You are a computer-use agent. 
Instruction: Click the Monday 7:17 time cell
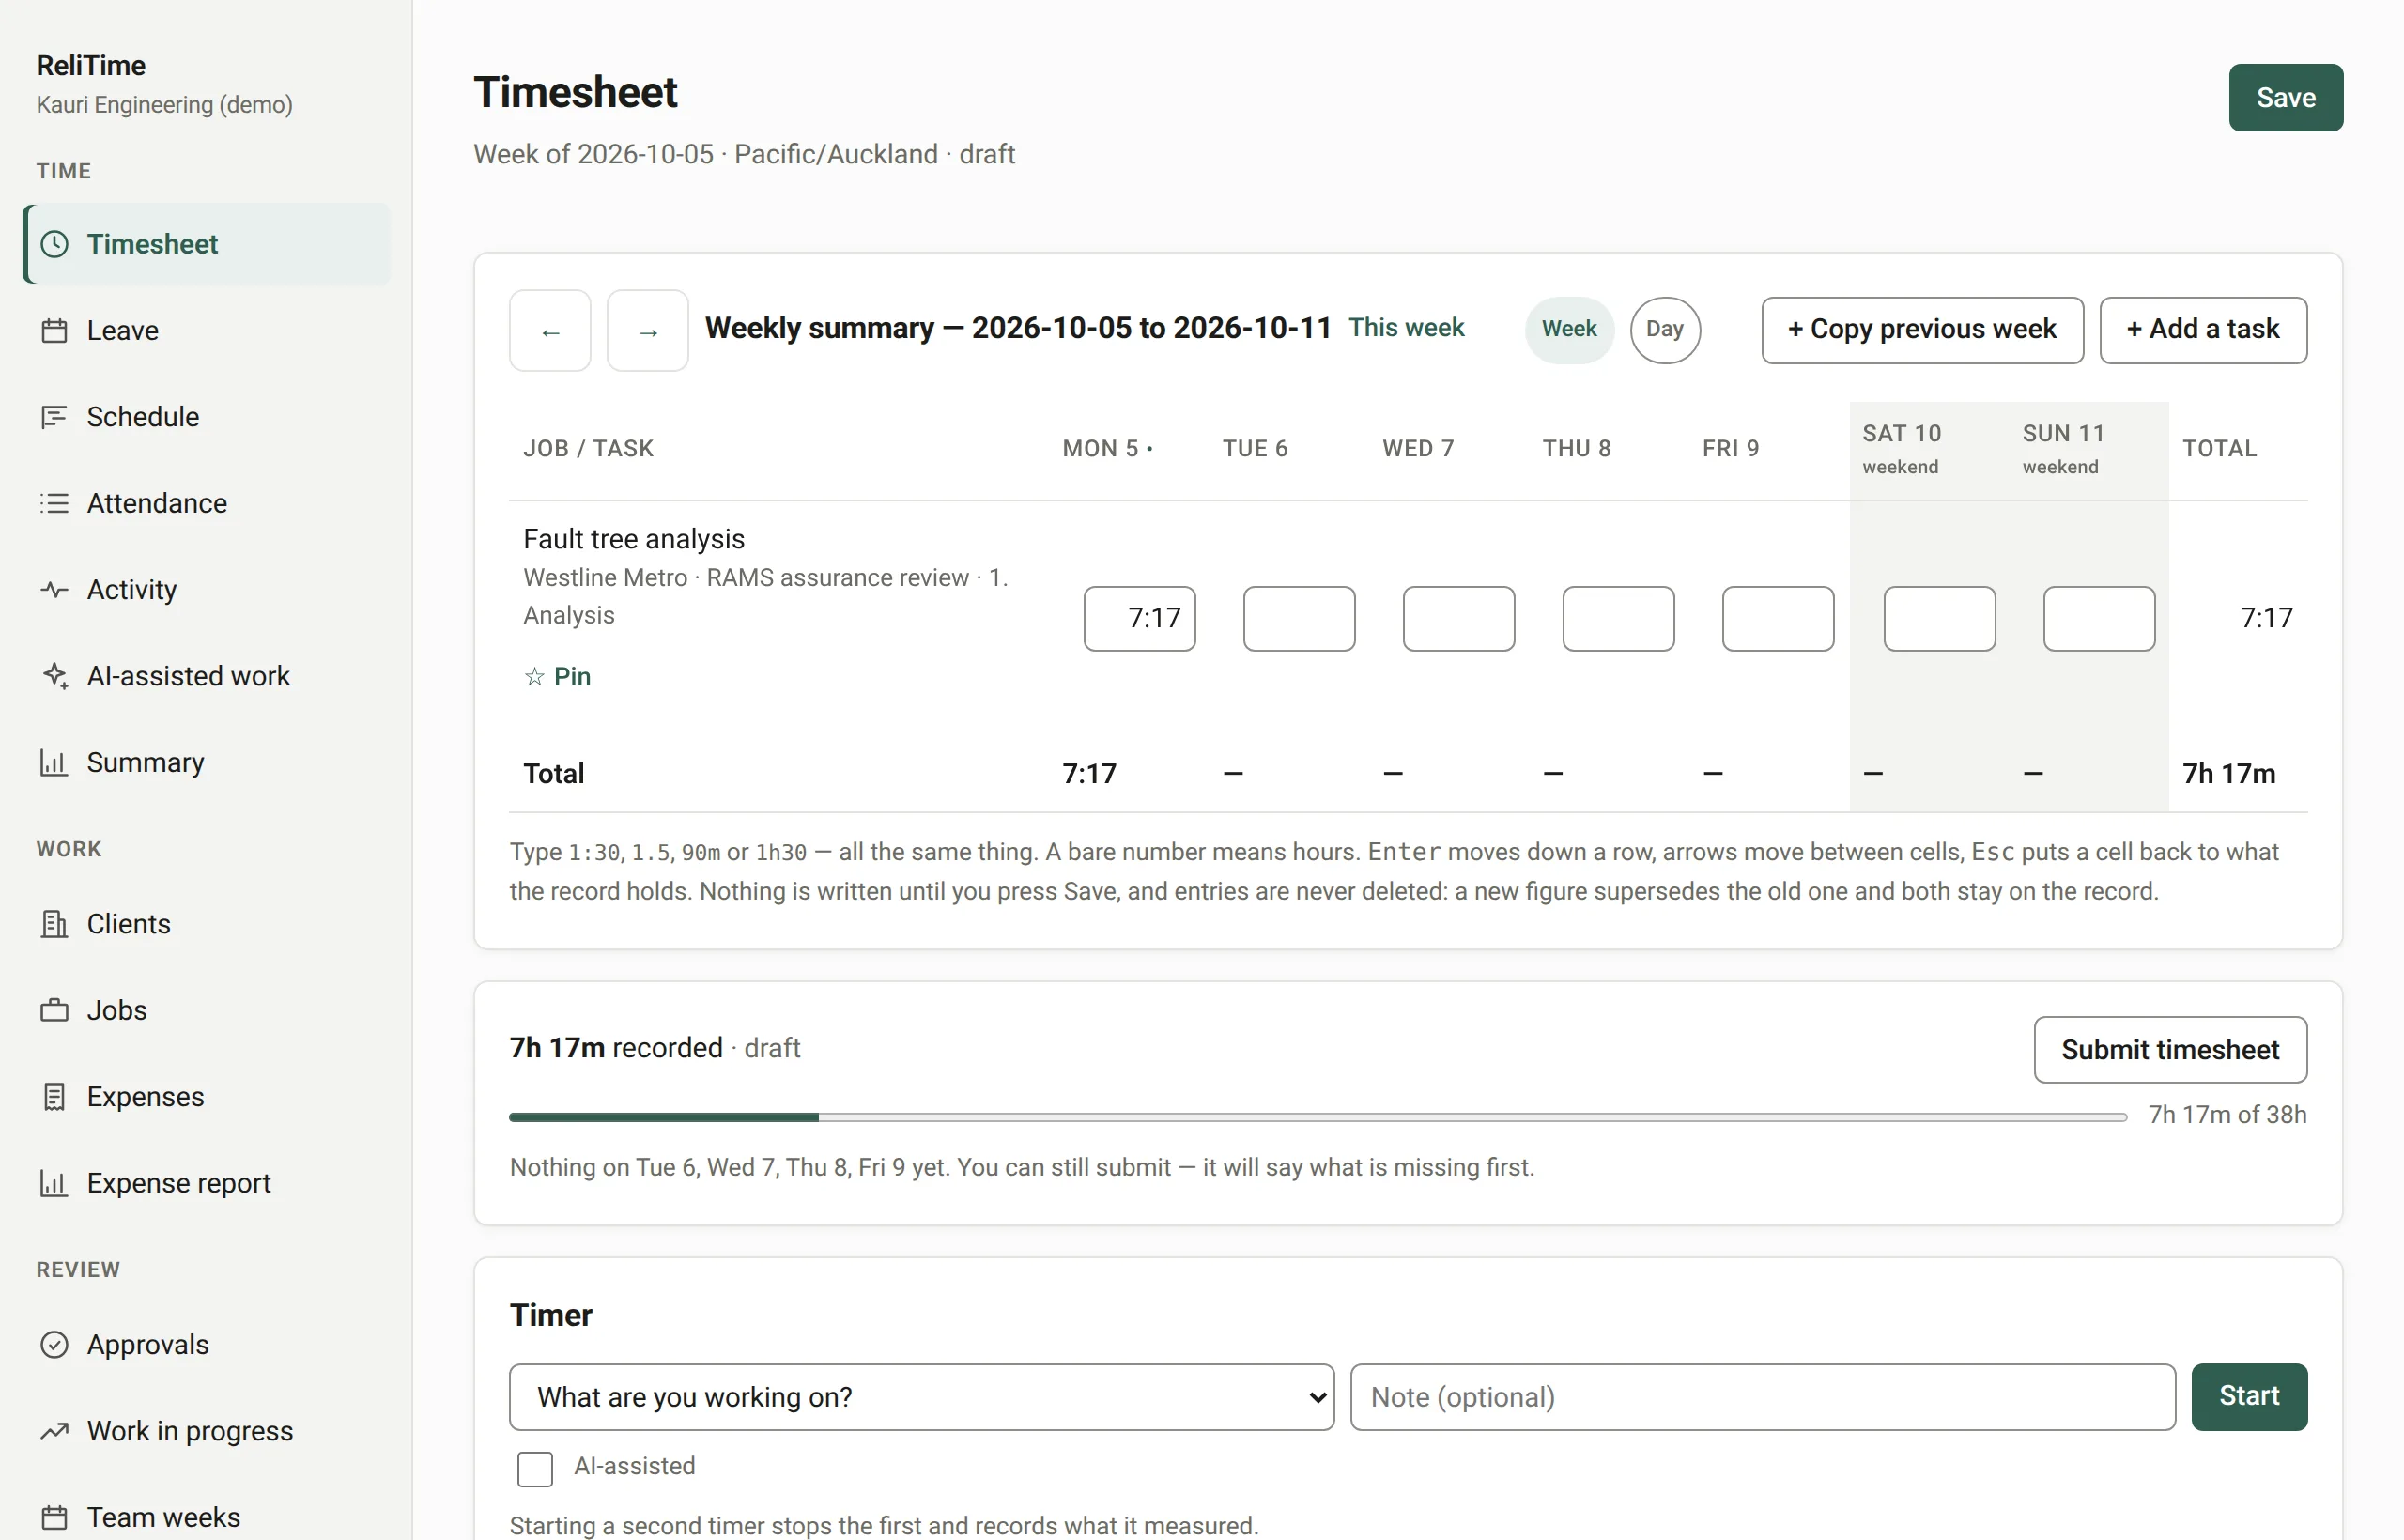click(x=1140, y=619)
